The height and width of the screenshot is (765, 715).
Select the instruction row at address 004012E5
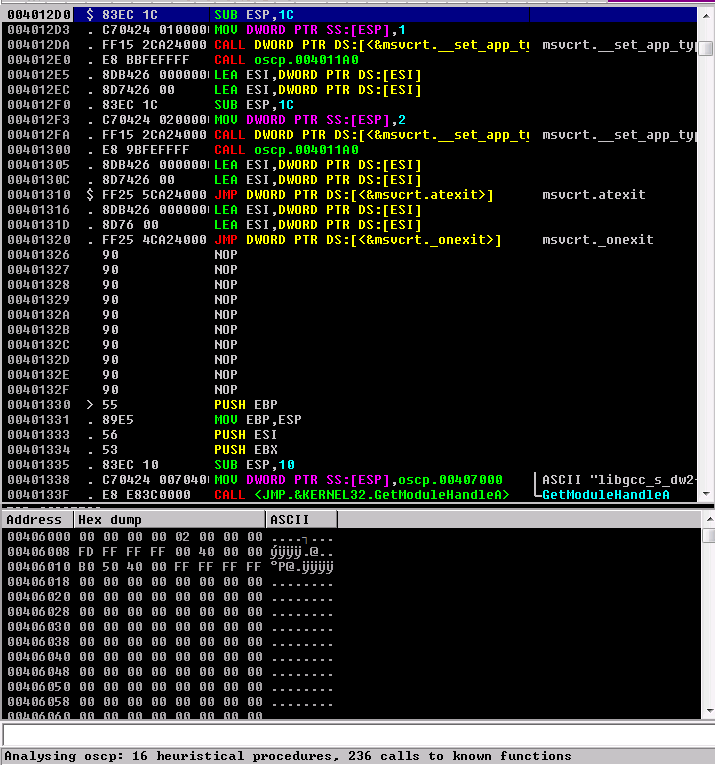pyautogui.click(x=349, y=75)
